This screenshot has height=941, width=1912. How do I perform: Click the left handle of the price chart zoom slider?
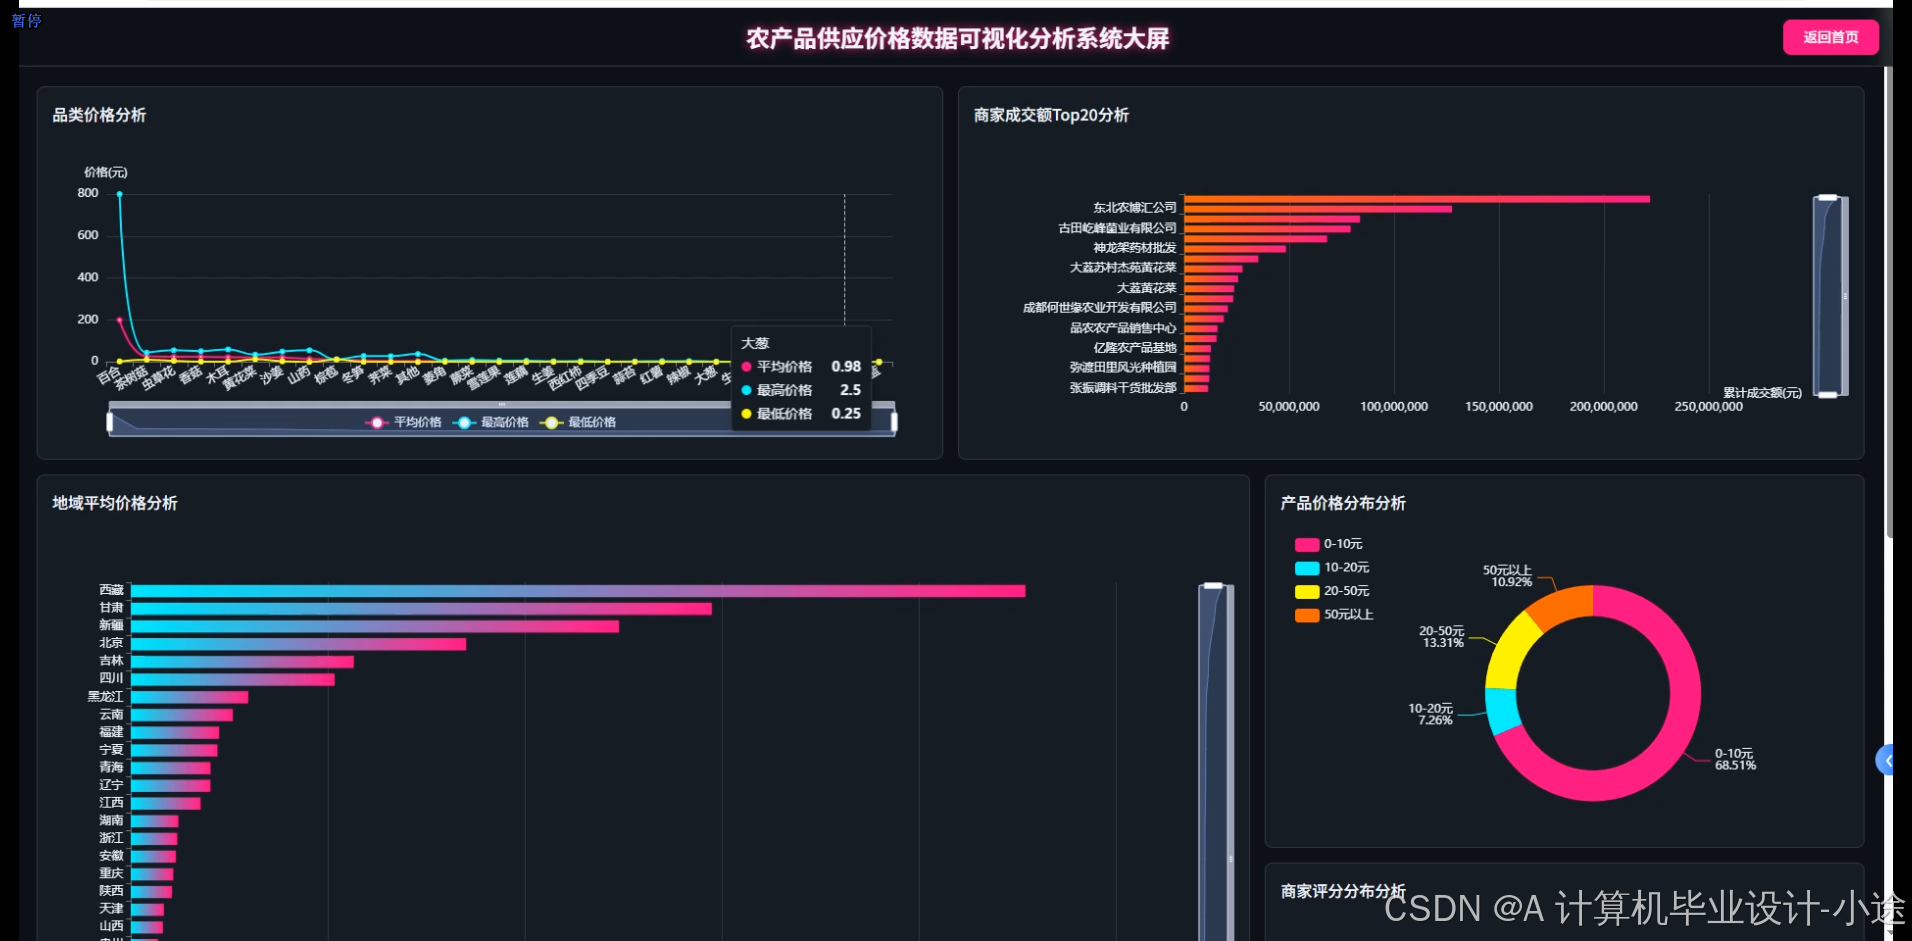[x=110, y=422]
